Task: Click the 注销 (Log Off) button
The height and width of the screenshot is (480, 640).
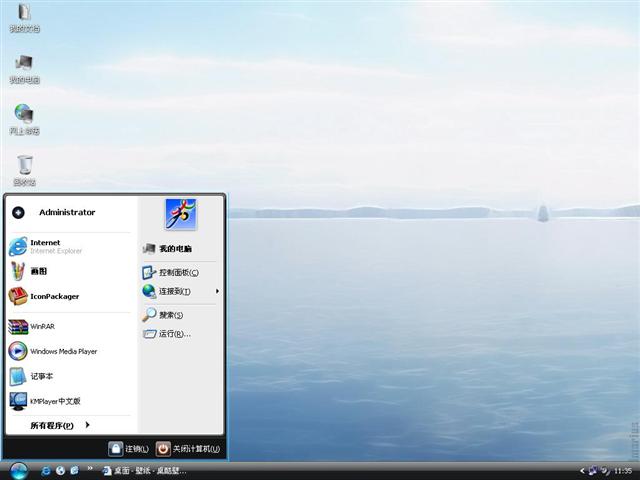Action: [x=129, y=449]
